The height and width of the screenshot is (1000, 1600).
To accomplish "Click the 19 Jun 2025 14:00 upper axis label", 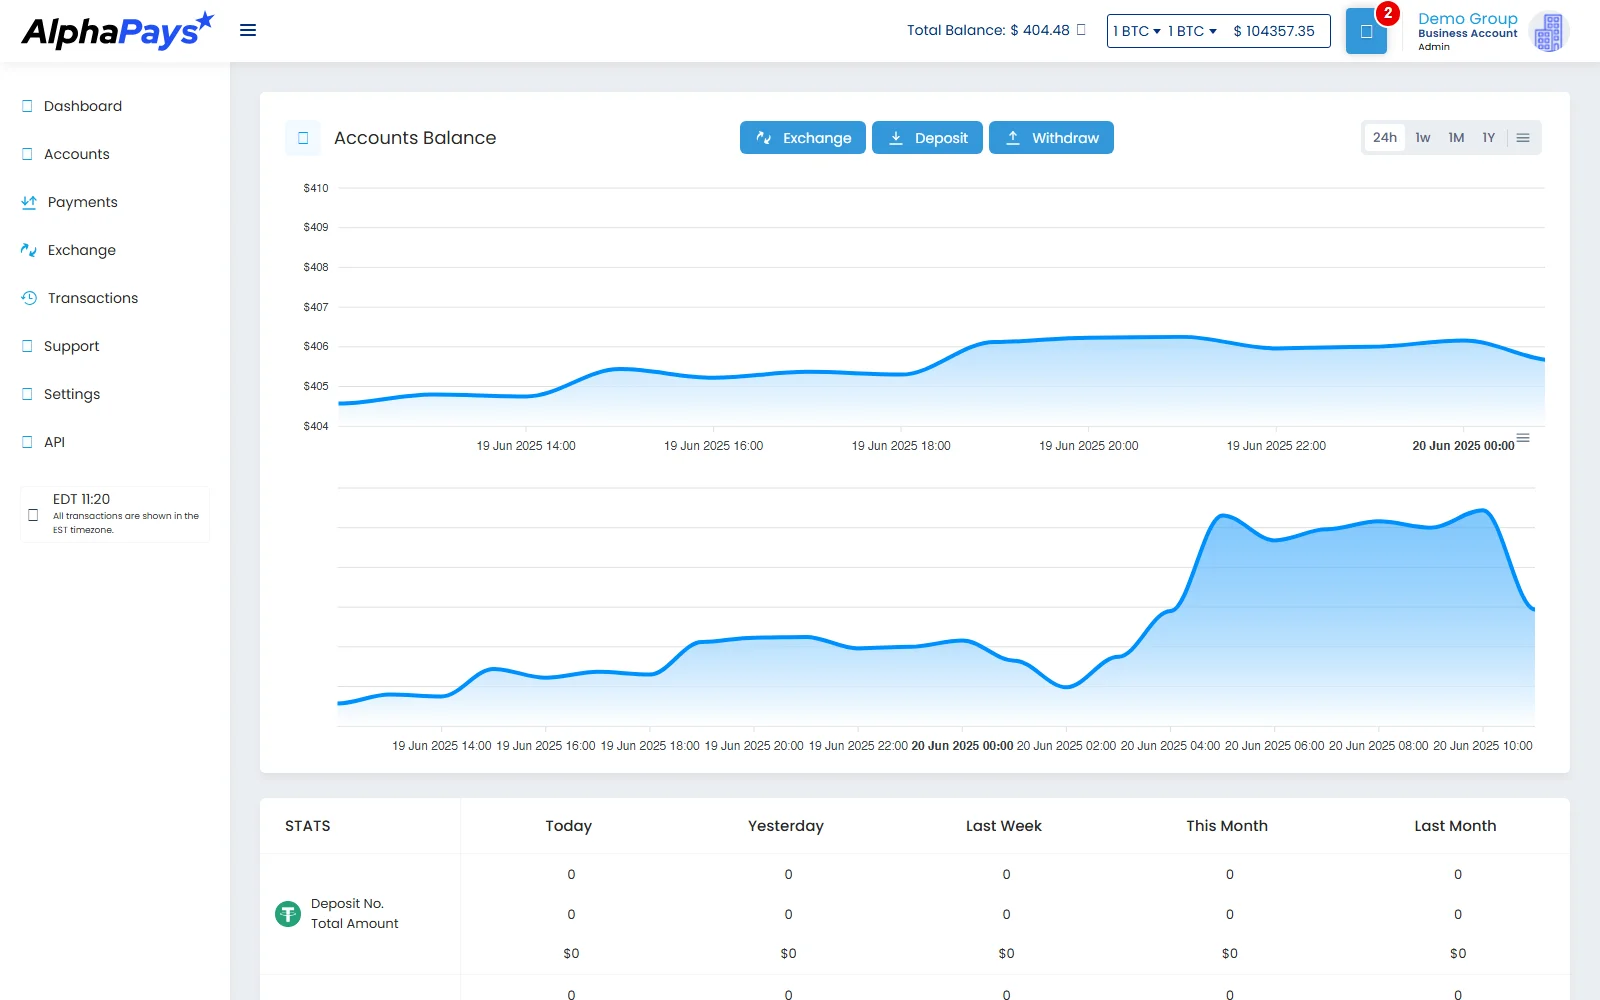I will [x=526, y=446].
